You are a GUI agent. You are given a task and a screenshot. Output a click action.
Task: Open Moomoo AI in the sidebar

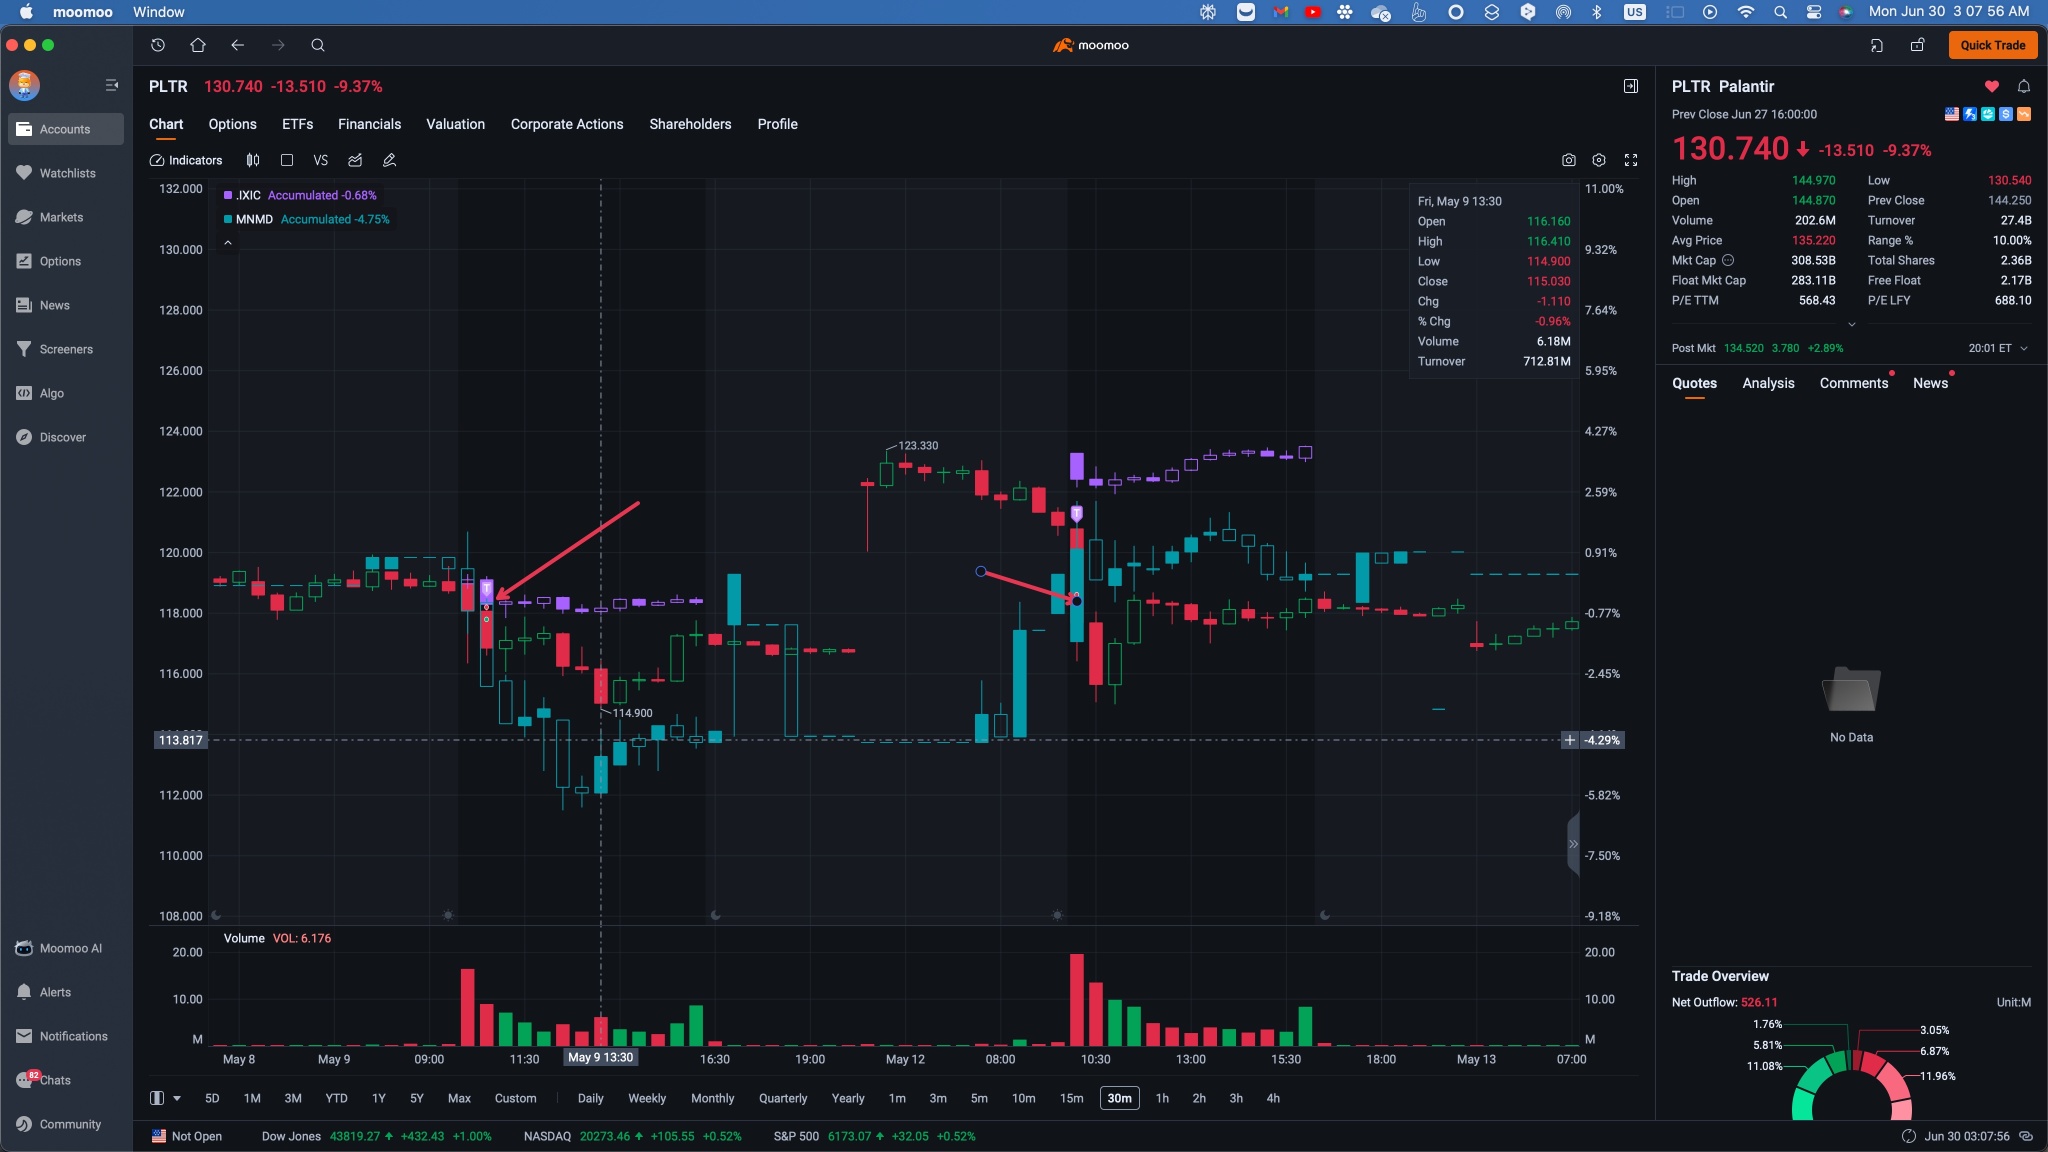tap(66, 948)
